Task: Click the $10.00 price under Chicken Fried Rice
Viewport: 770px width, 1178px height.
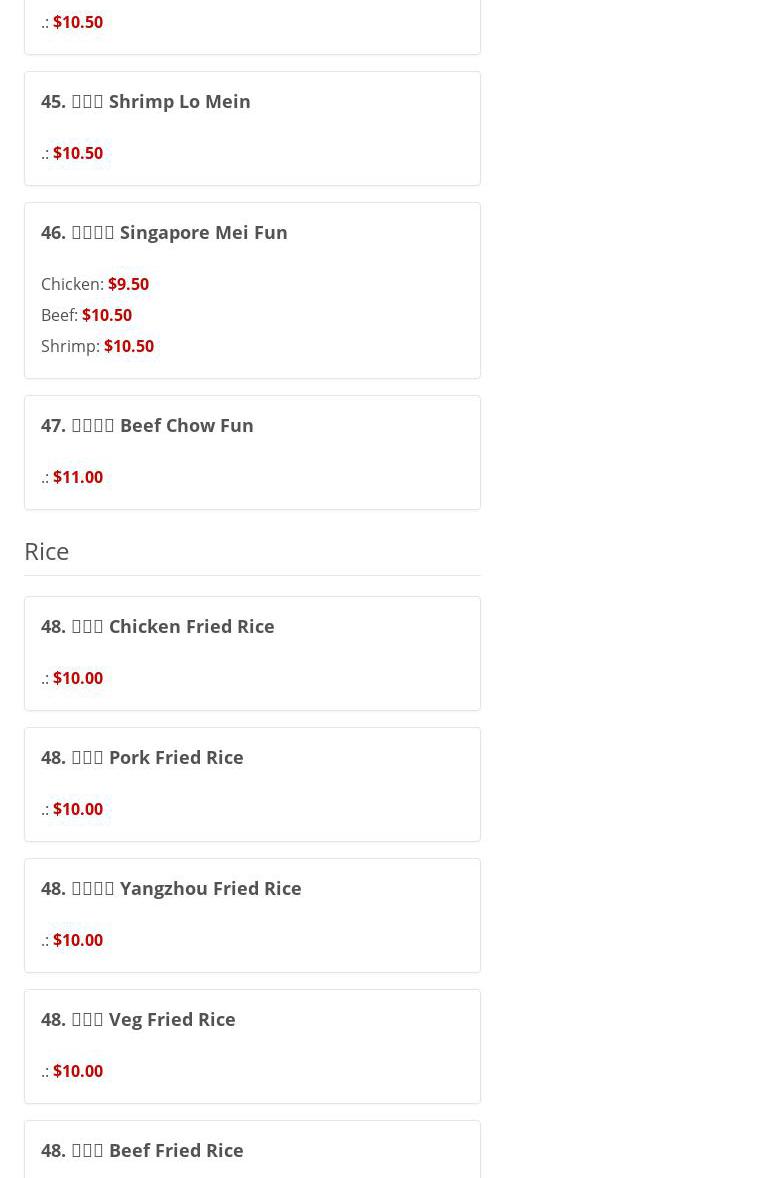Action: click(77, 678)
